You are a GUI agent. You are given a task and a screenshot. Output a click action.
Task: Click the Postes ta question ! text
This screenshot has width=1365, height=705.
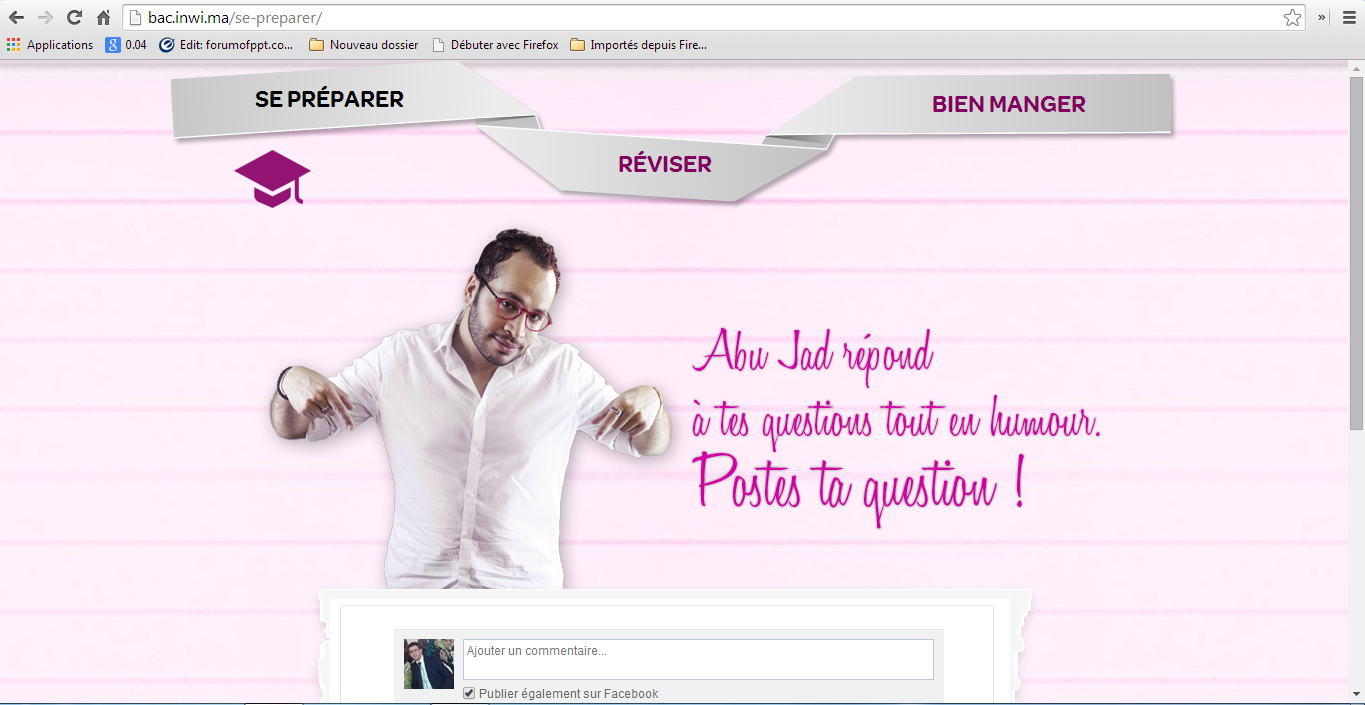860,488
